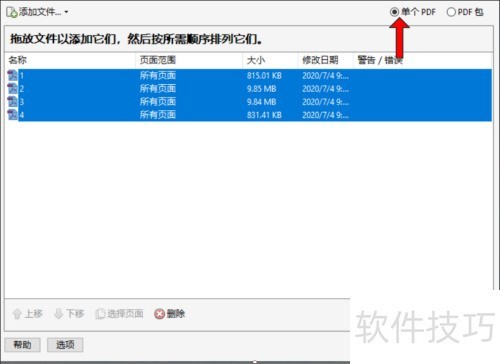Open the 选项 options button
This screenshot has width=500, height=364.
point(65,345)
